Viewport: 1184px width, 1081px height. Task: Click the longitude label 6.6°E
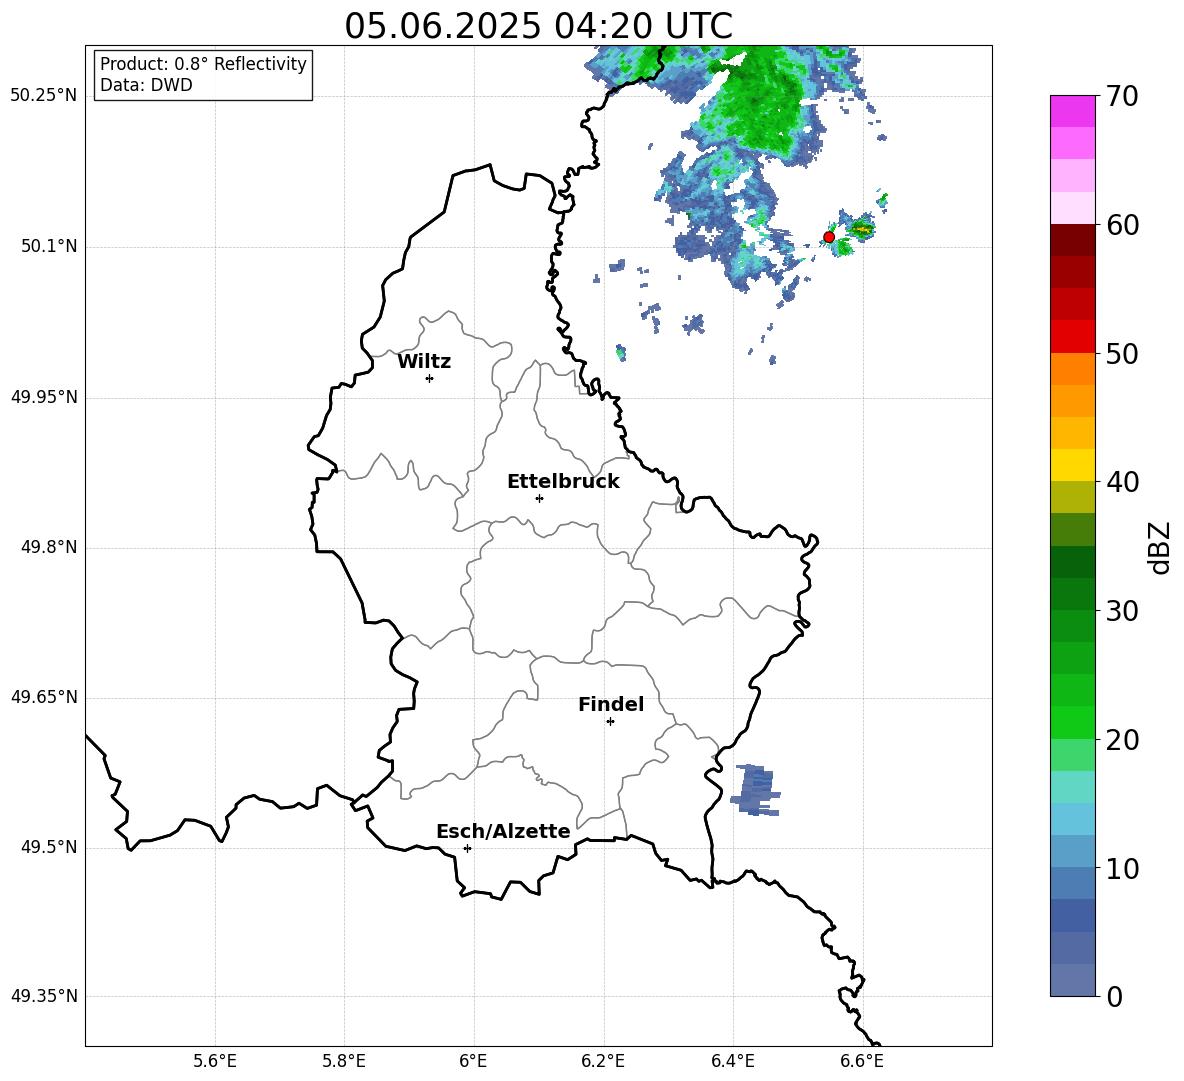point(862,1061)
